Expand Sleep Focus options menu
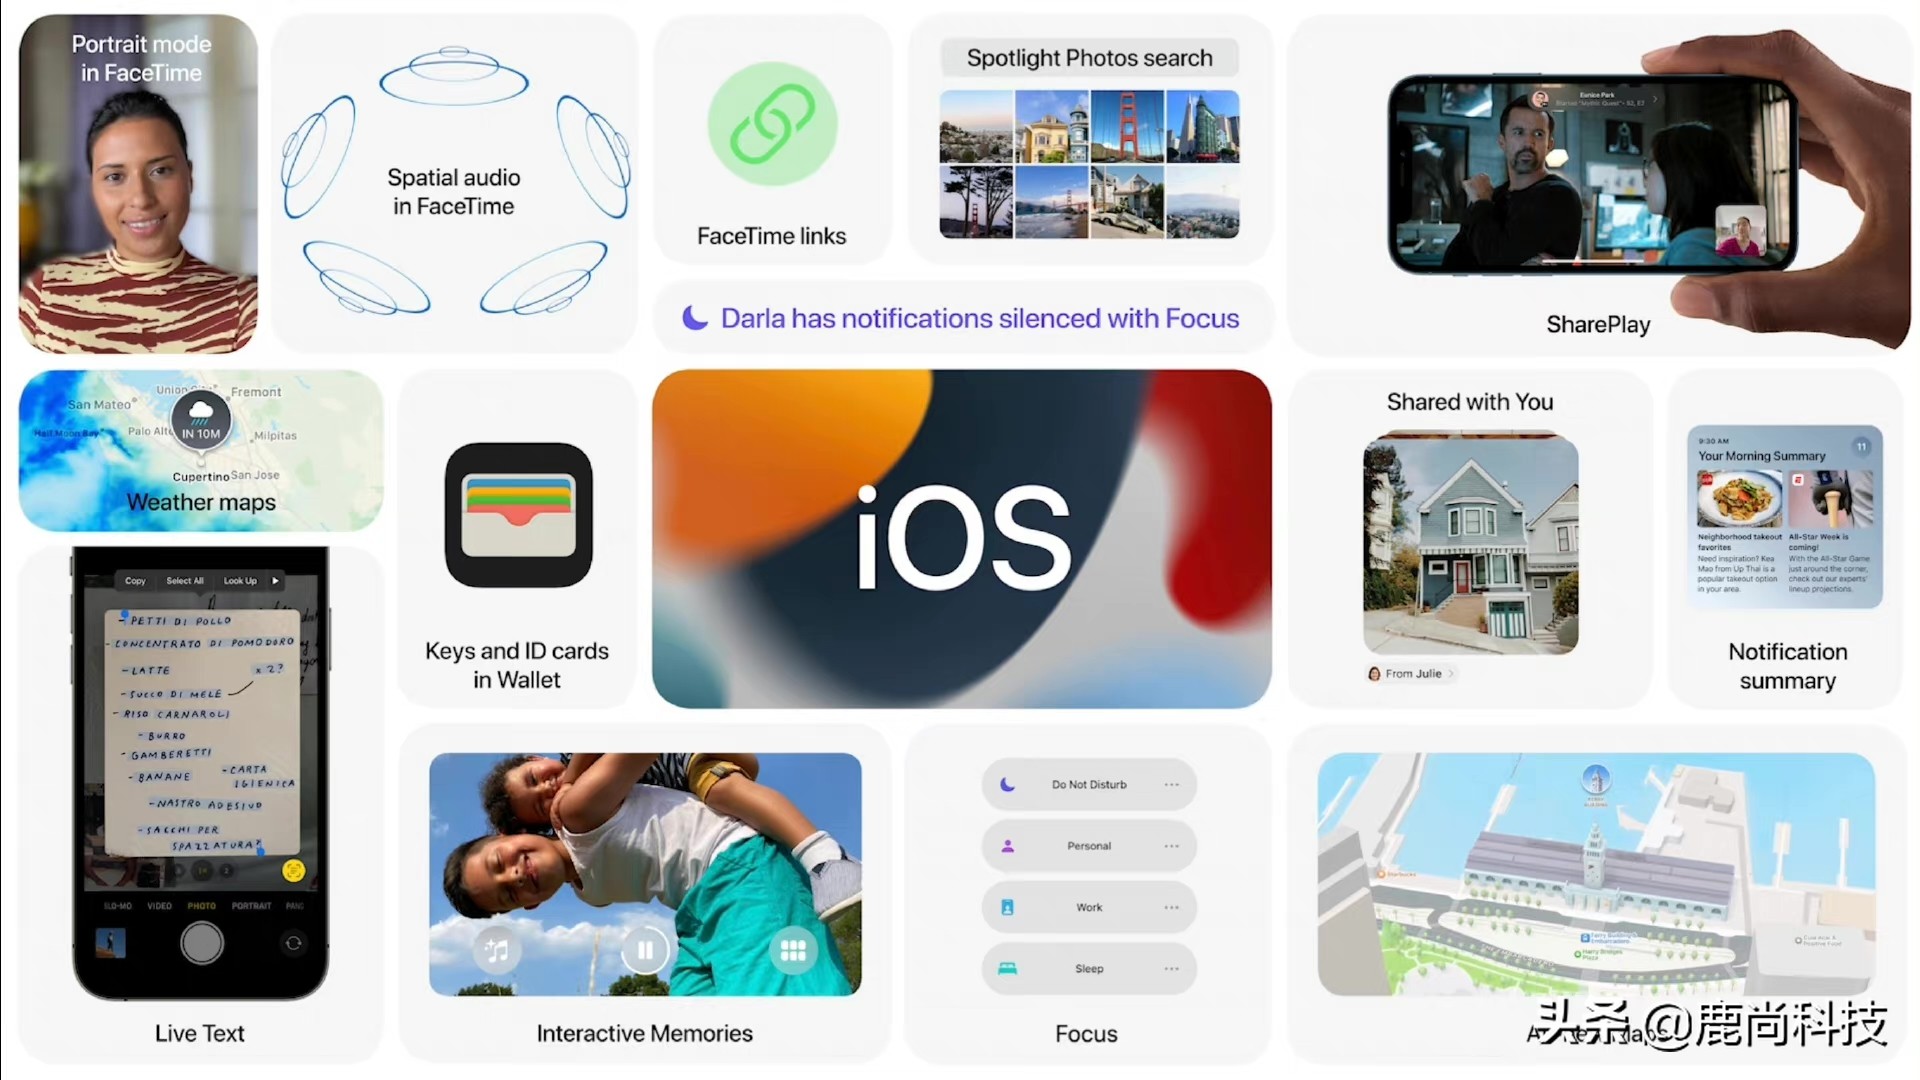 pyautogui.click(x=1171, y=969)
